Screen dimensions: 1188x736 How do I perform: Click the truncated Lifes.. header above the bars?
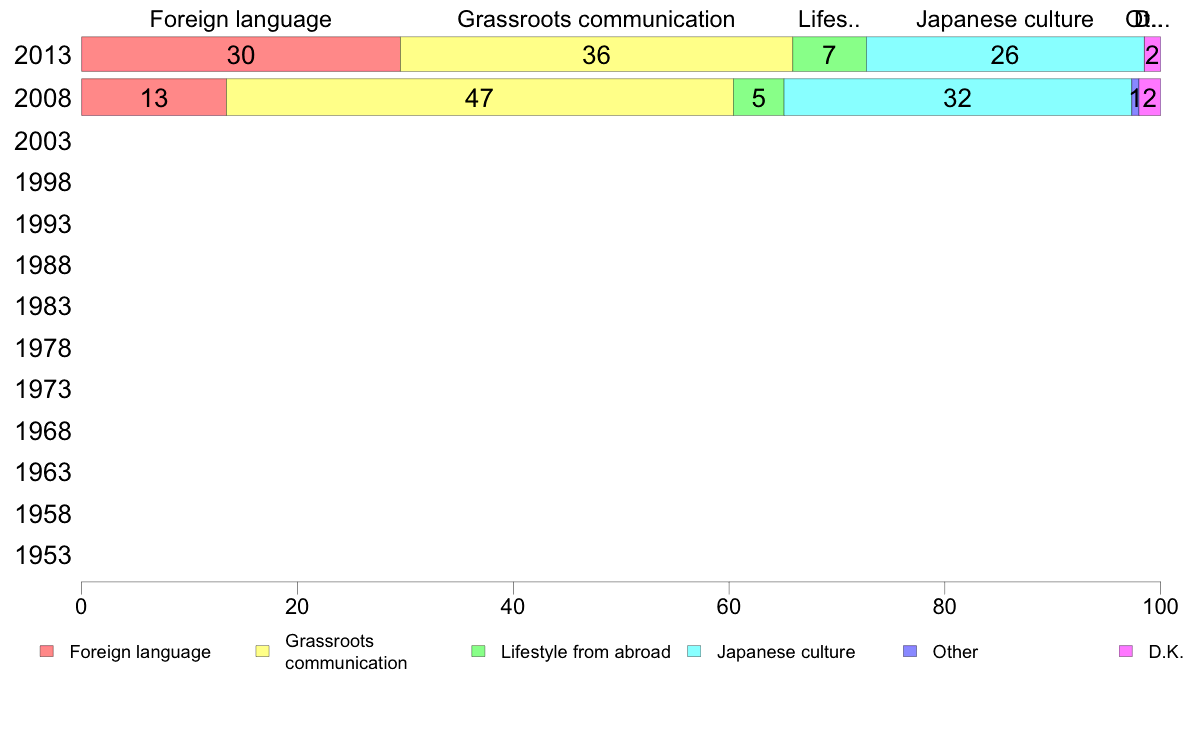point(829,19)
